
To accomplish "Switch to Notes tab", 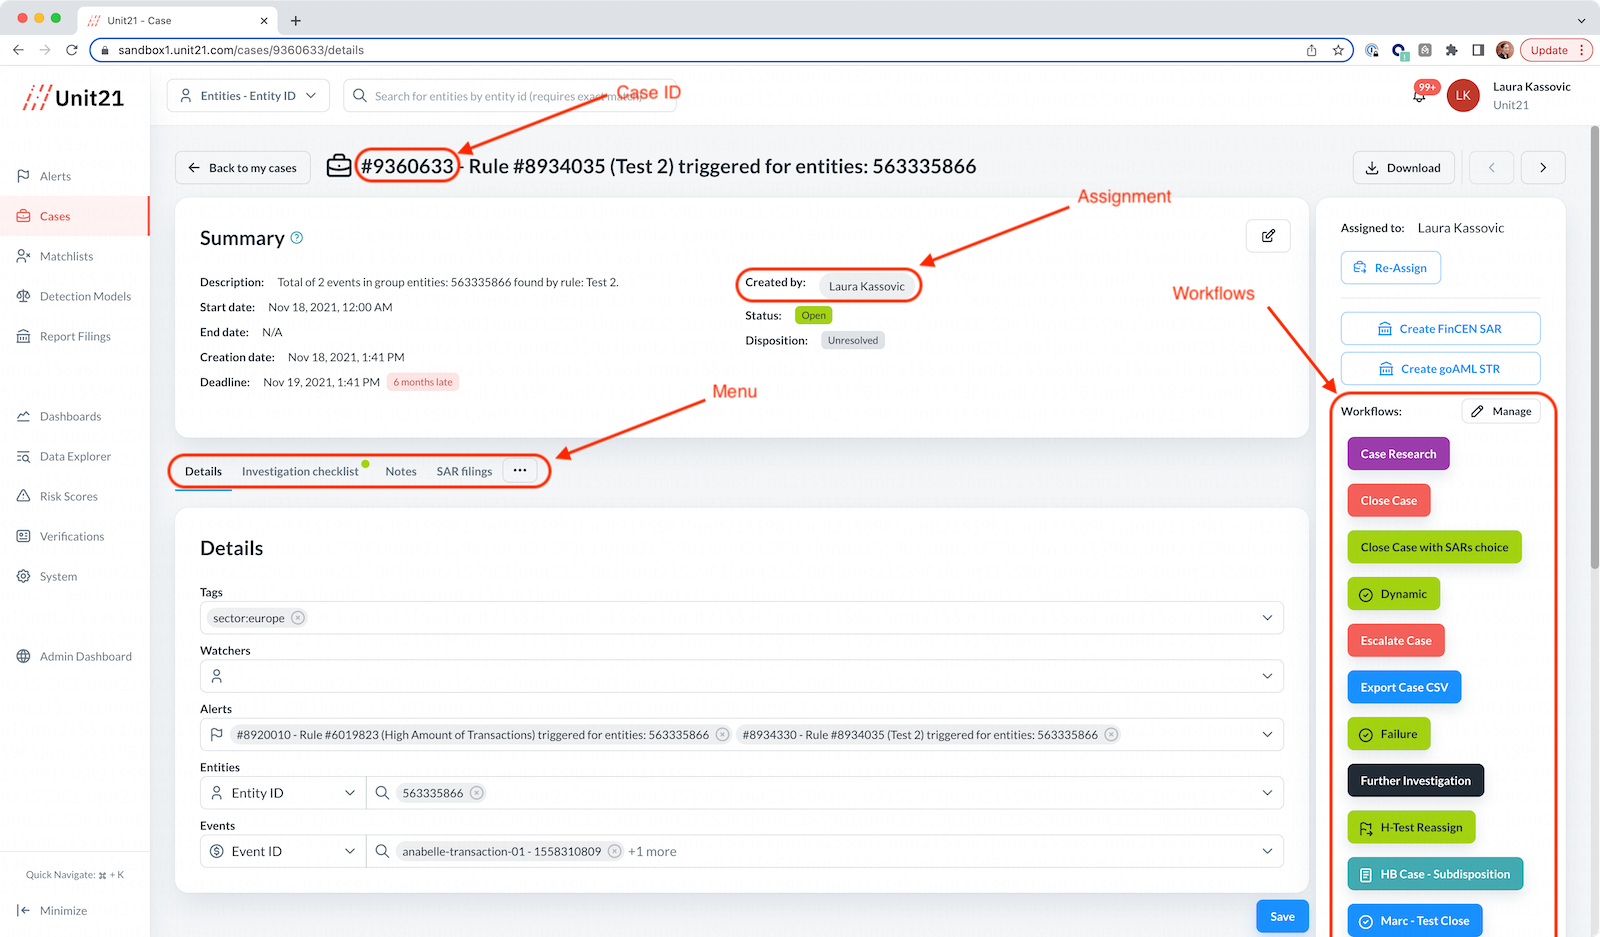I will tap(401, 471).
